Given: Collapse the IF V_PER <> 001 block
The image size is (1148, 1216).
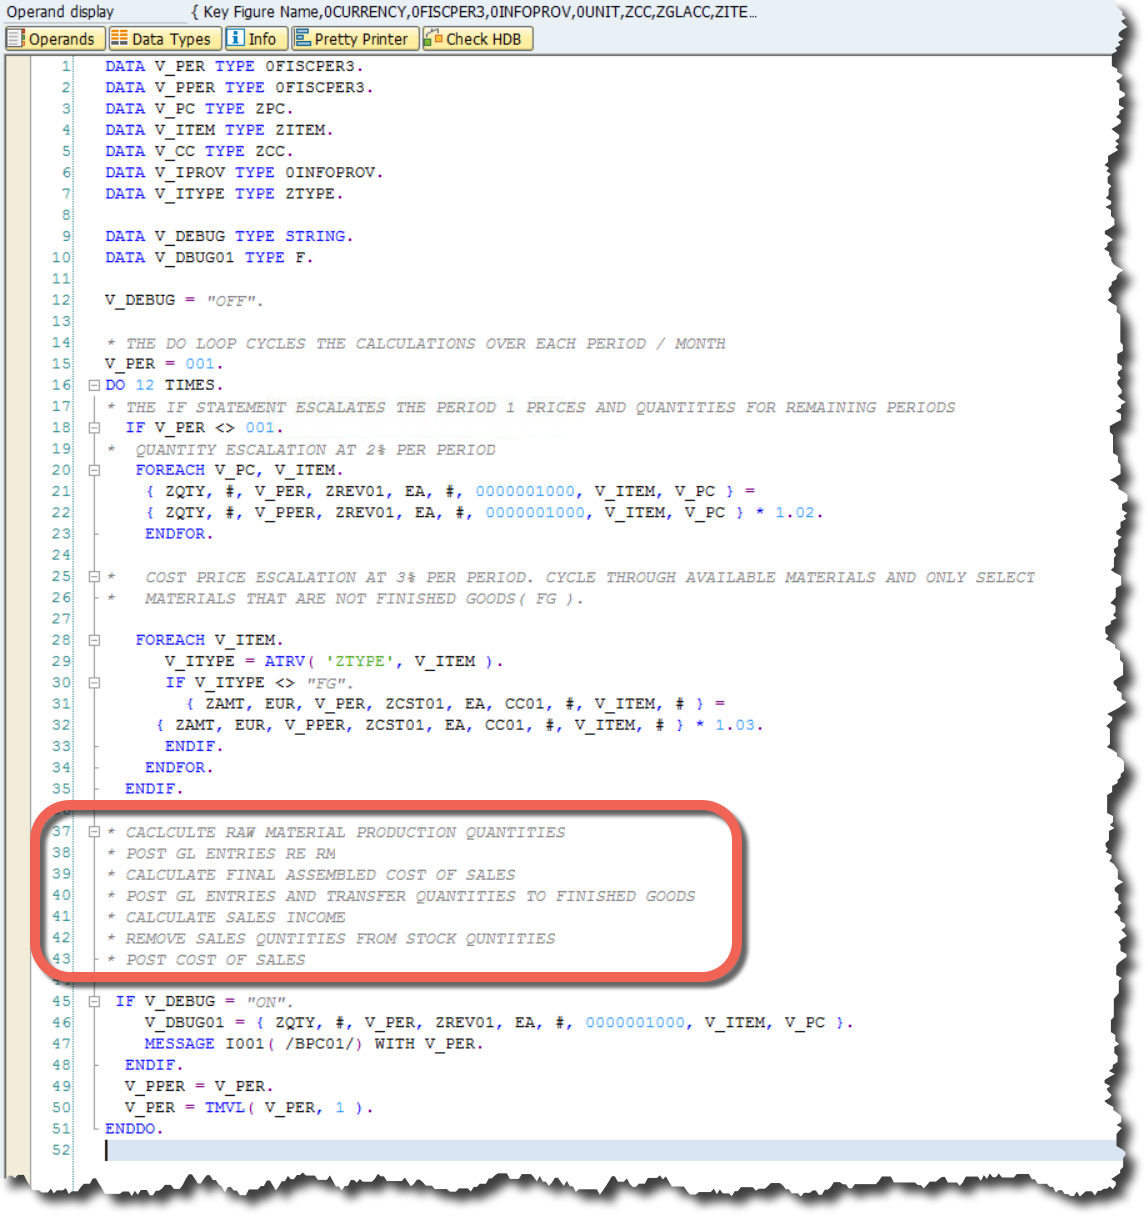Looking at the screenshot, I should 93,427.
